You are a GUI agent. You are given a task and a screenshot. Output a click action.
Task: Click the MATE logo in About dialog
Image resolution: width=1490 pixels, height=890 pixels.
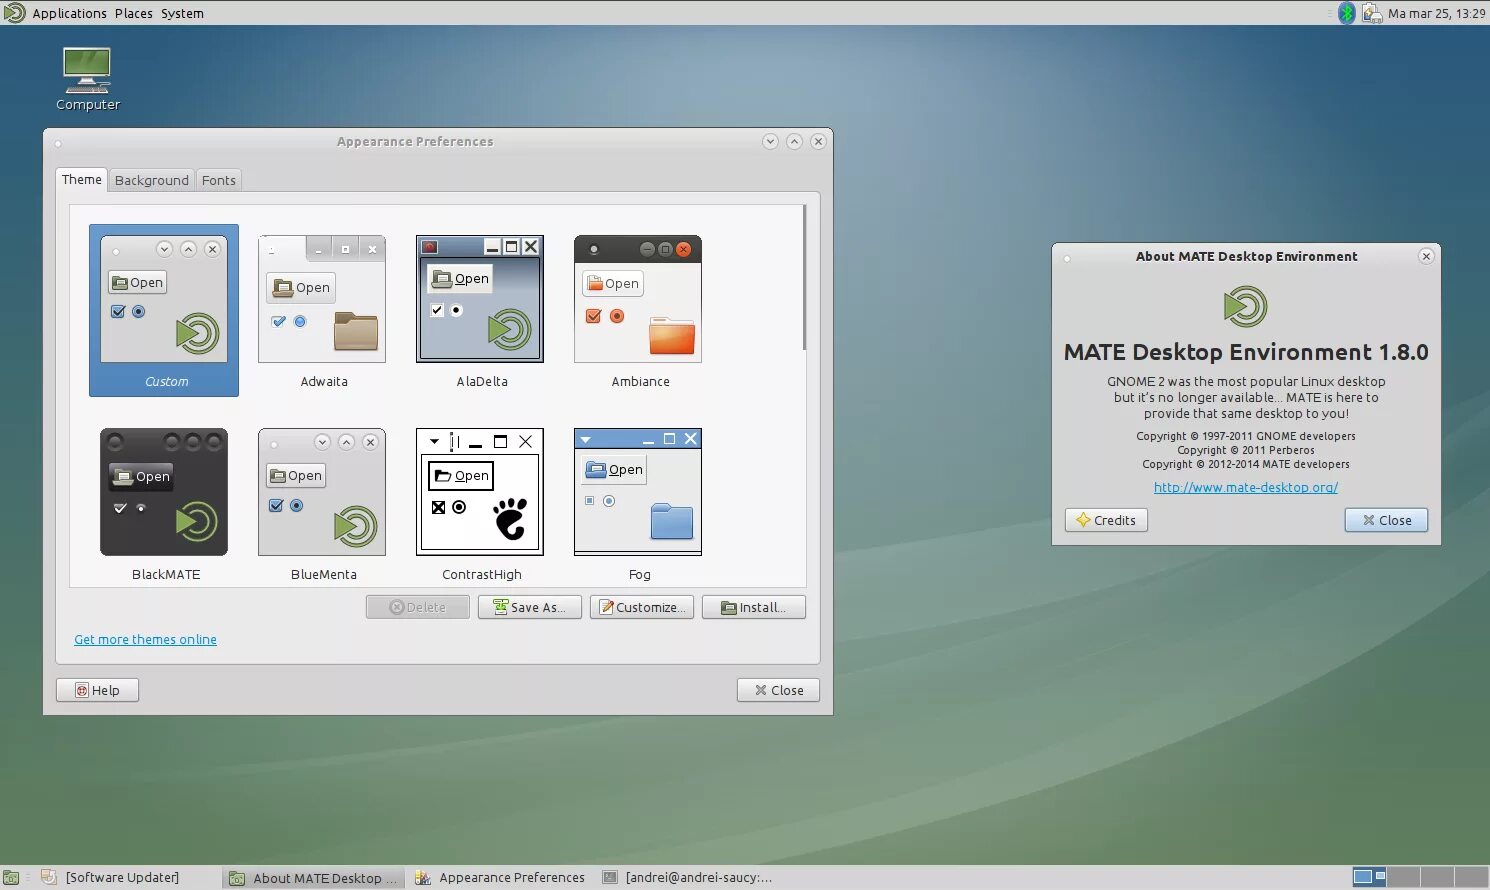tap(1245, 306)
